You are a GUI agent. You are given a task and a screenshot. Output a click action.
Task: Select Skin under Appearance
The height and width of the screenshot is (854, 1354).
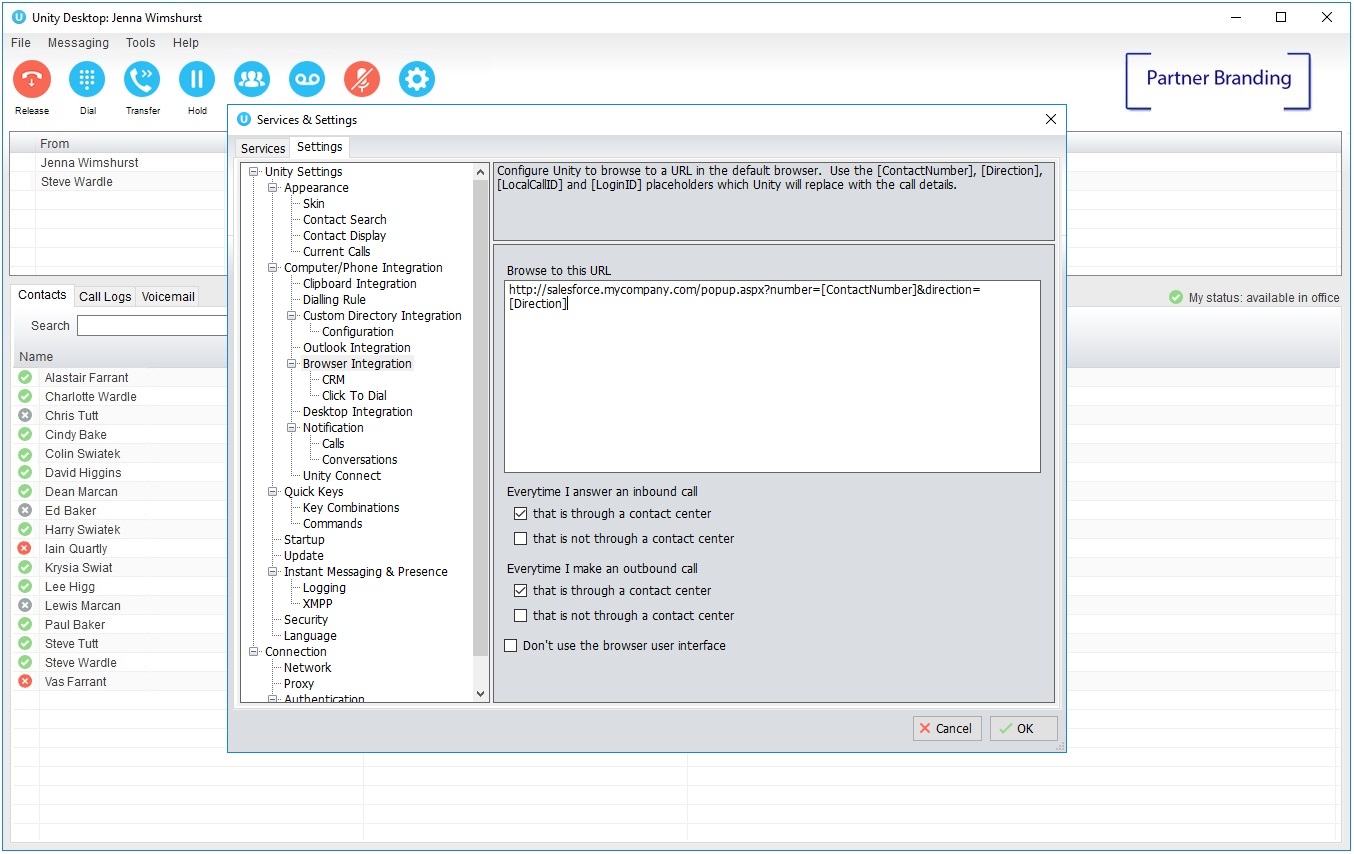pyautogui.click(x=314, y=204)
